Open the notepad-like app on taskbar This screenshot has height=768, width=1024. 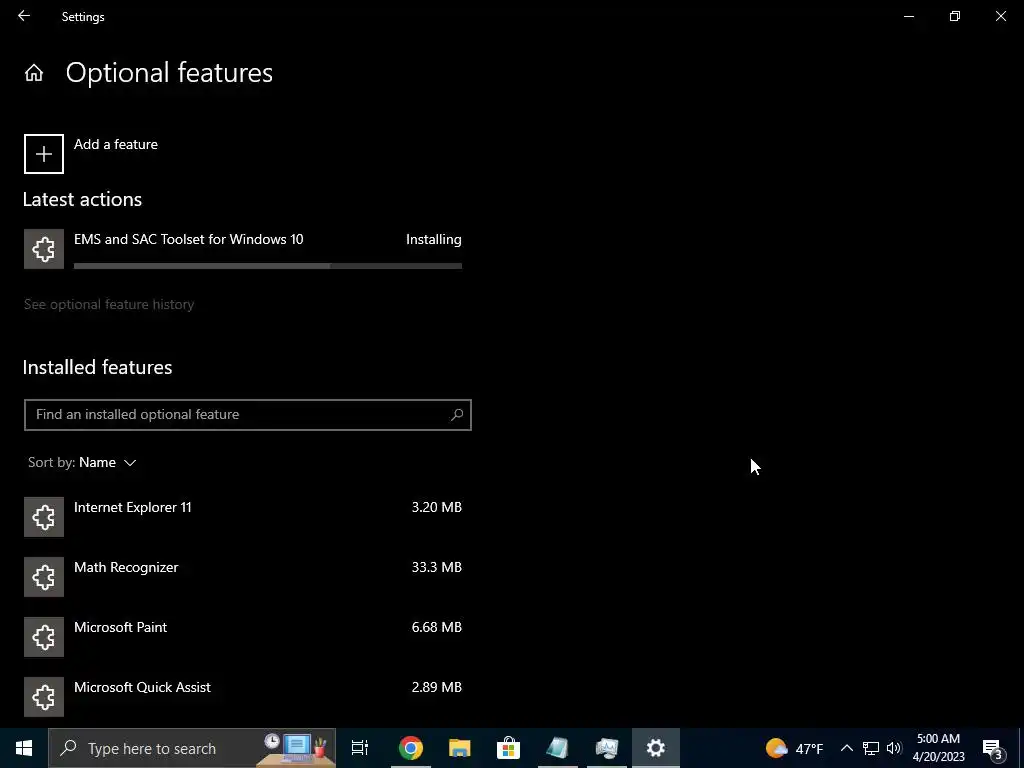[557, 748]
